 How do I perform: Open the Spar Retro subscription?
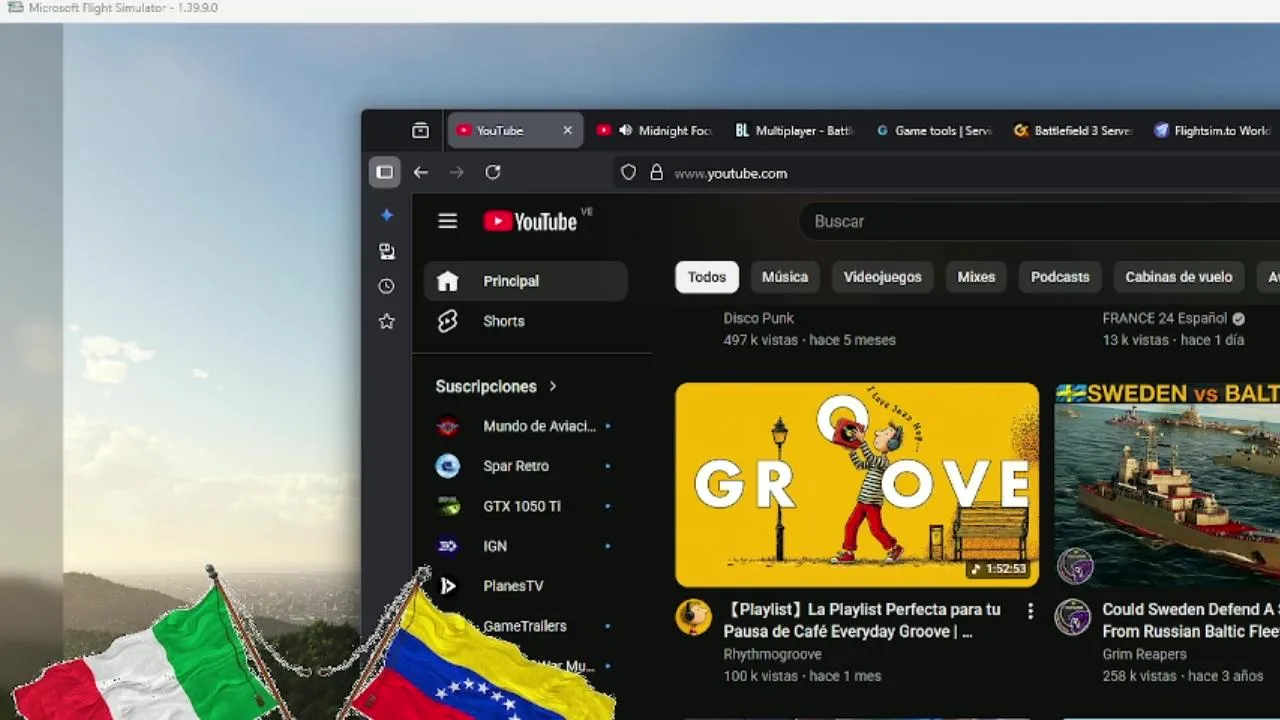[526, 466]
